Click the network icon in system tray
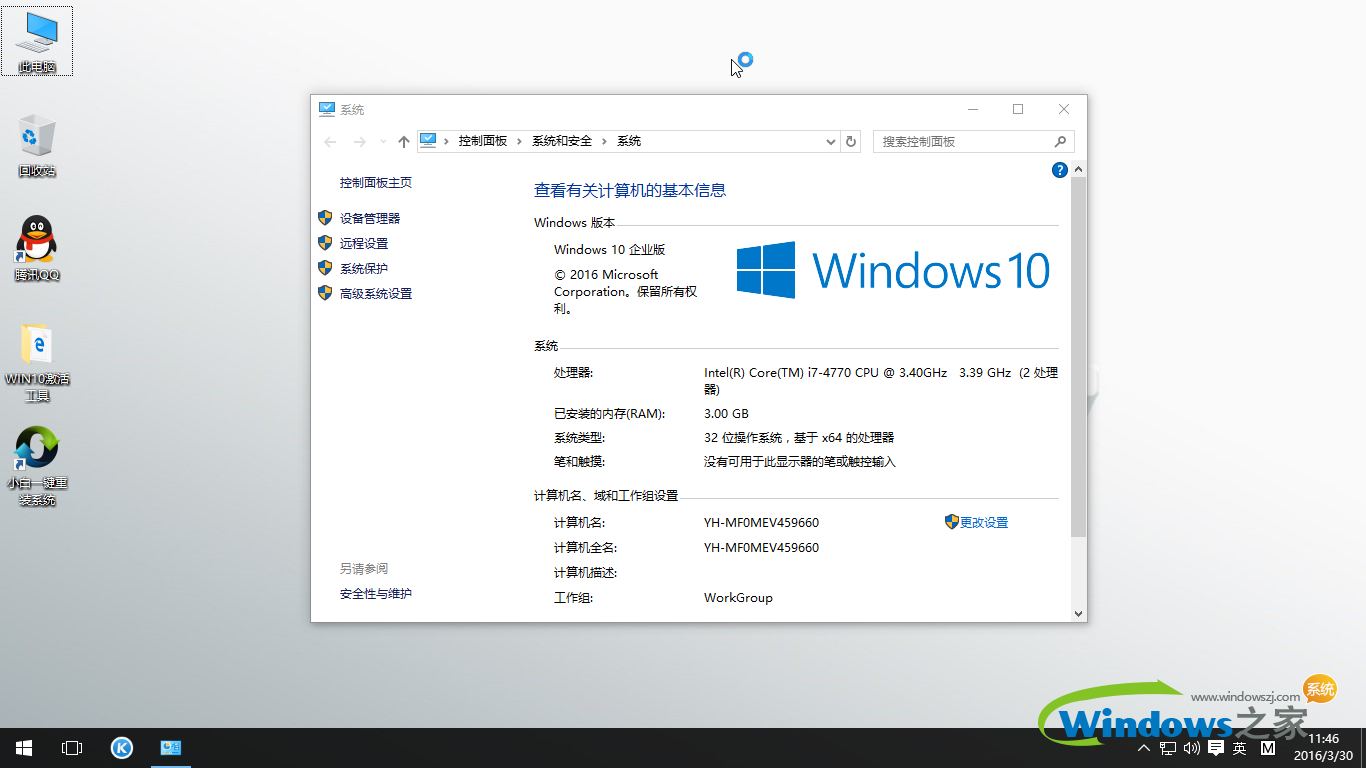The height and width of the screenshot is (768, 1366). point(1167,747)
